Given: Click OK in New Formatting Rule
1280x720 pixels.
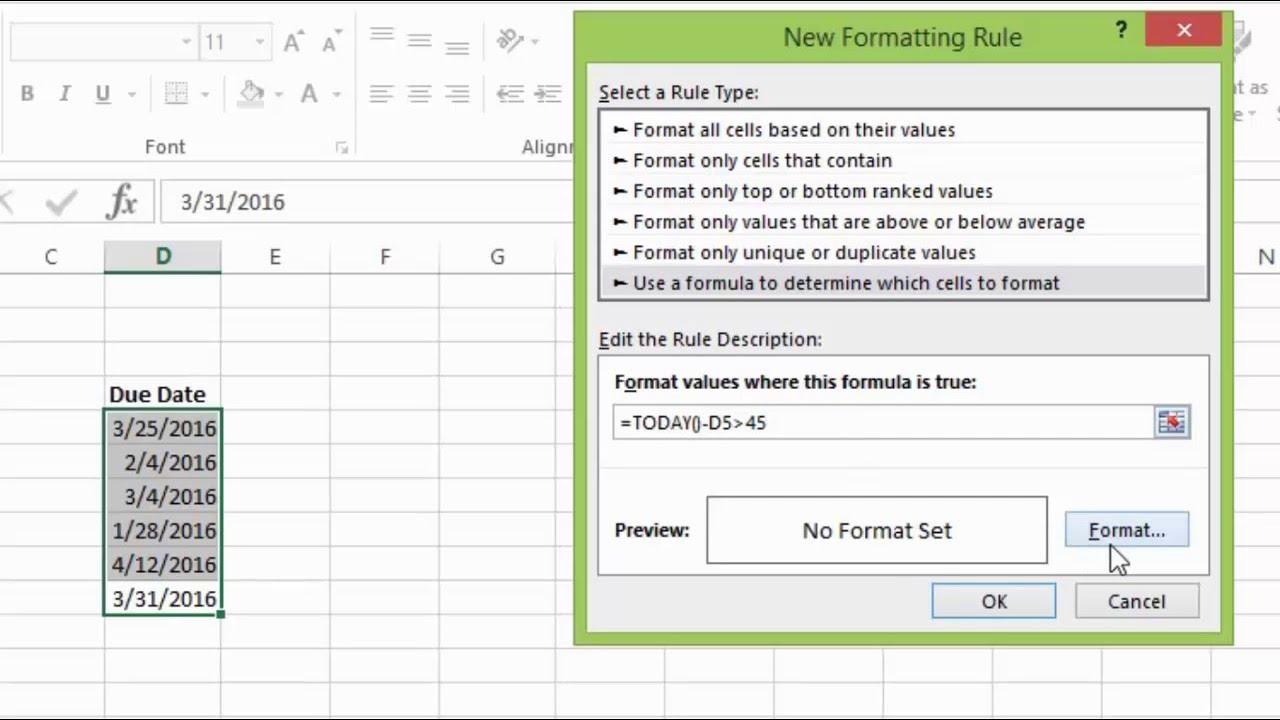Looking at the screenshot, I should tap(993, 601).
